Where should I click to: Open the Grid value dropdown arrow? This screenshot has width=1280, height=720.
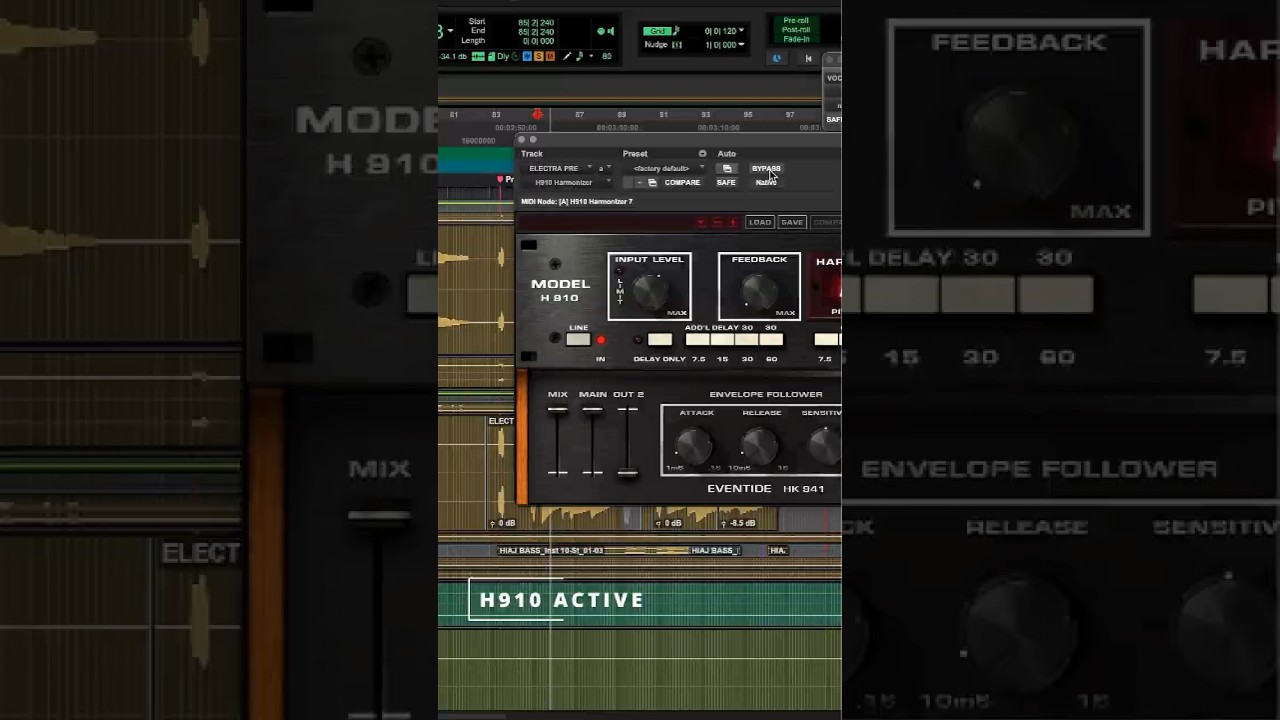coord(741,31)
